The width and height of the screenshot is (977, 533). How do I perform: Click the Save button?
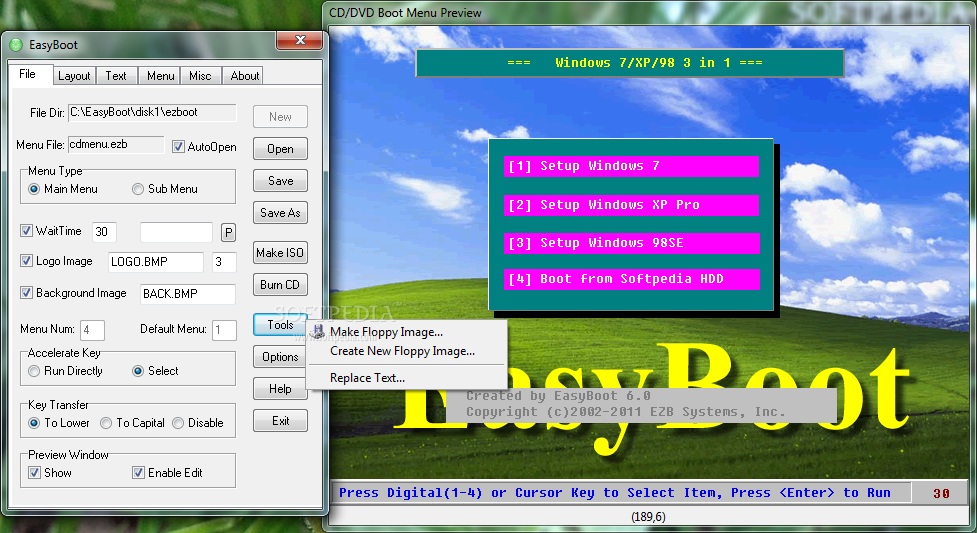pos(280,180)
